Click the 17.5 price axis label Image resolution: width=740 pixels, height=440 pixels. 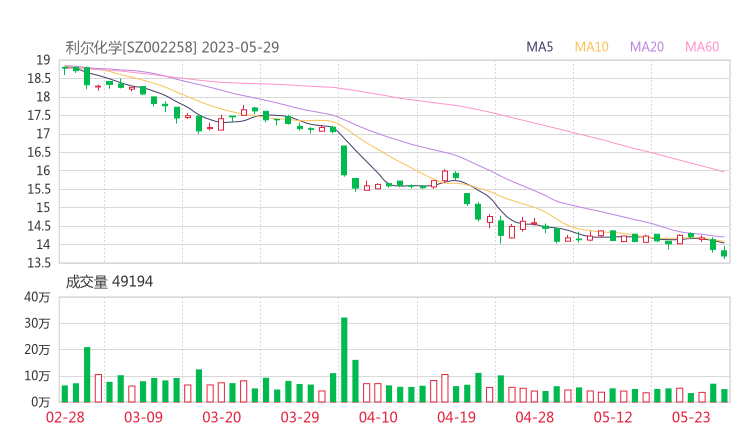click(39, 115)
